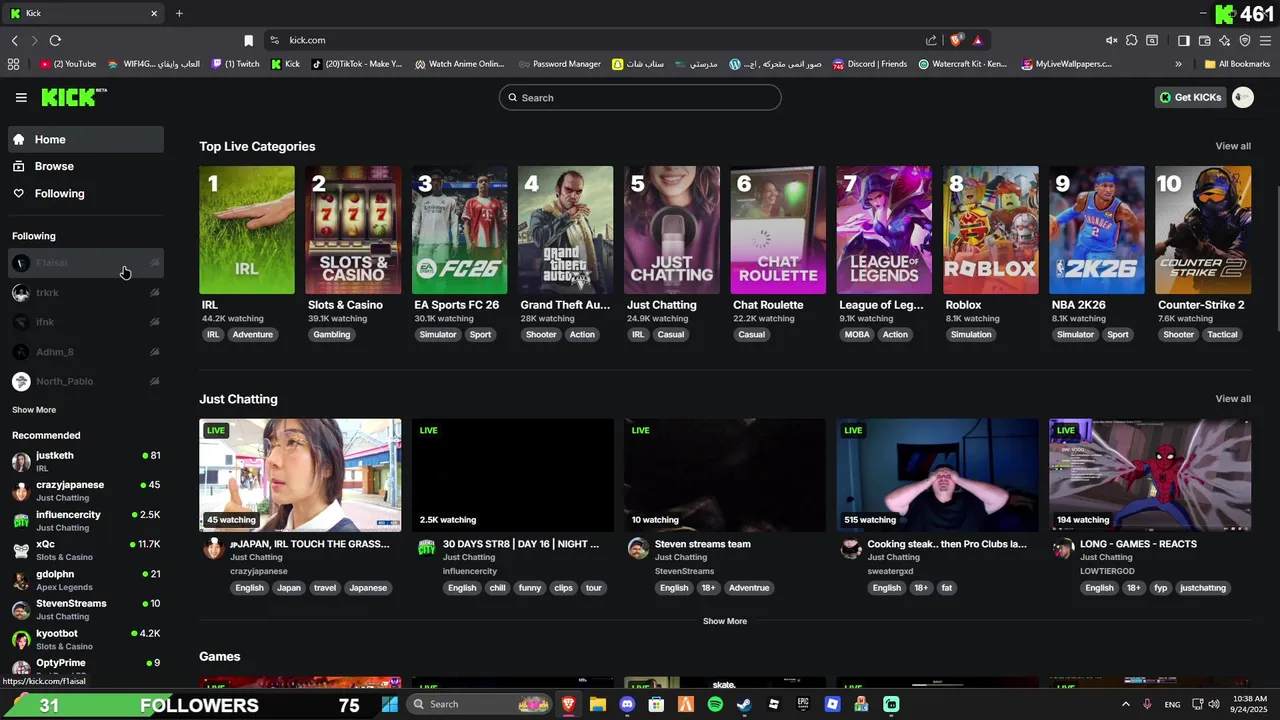Open the justketh channel avatar
This screenshot has width=1280, height=720.
tap(21, 461)
